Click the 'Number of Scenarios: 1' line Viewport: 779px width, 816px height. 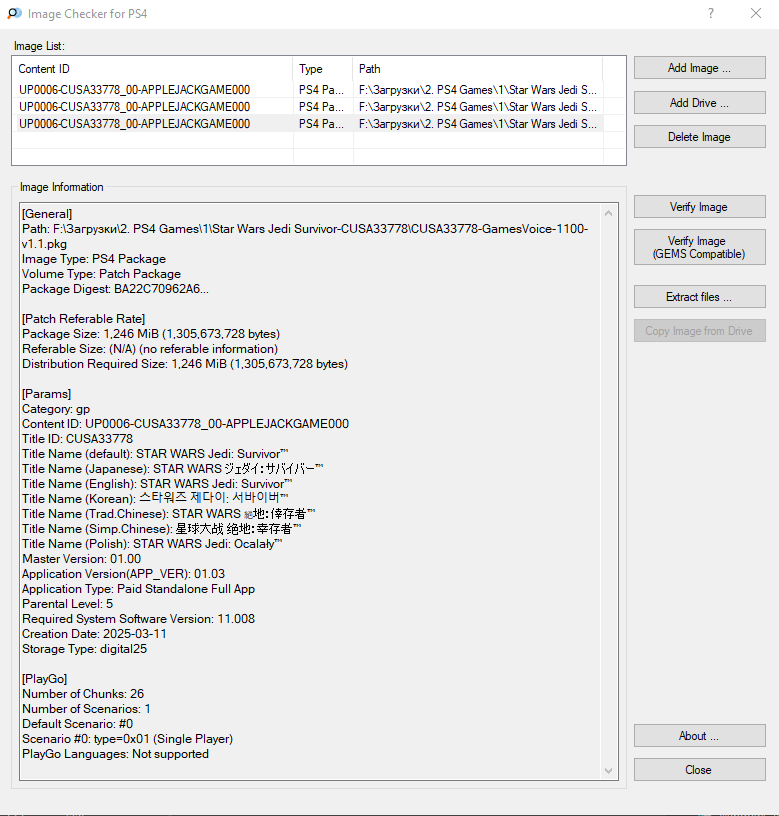86,709
